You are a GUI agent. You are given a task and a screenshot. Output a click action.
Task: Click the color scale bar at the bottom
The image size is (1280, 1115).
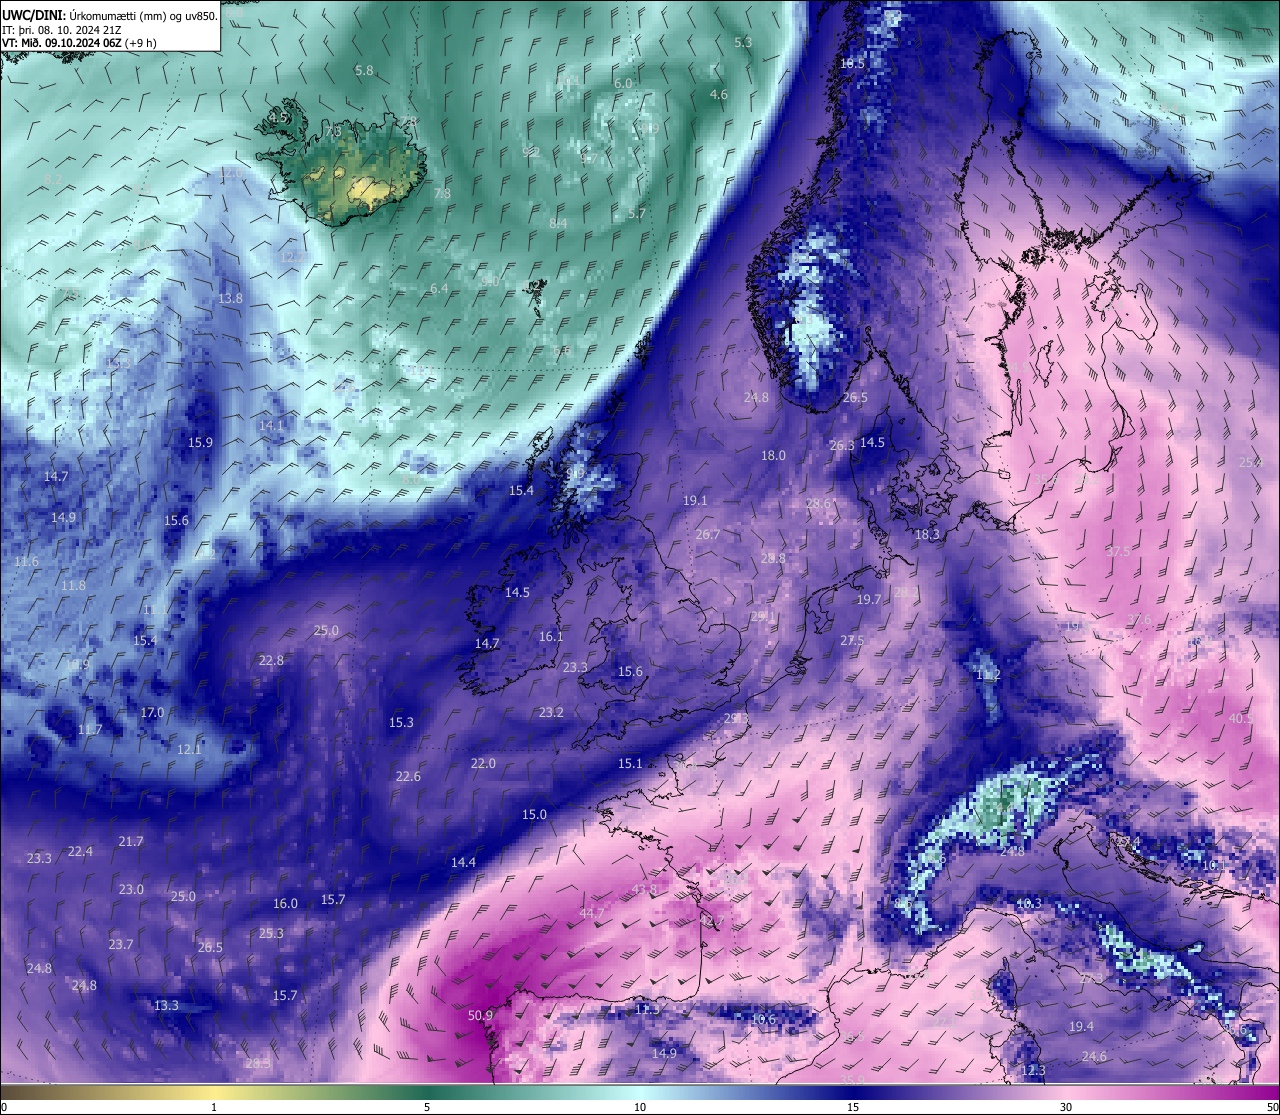click(x=640, y=1091)
